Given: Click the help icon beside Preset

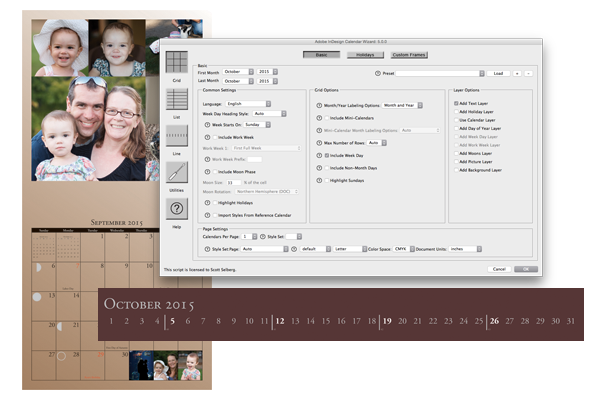Looking at the screenshot, I should 378,73.
